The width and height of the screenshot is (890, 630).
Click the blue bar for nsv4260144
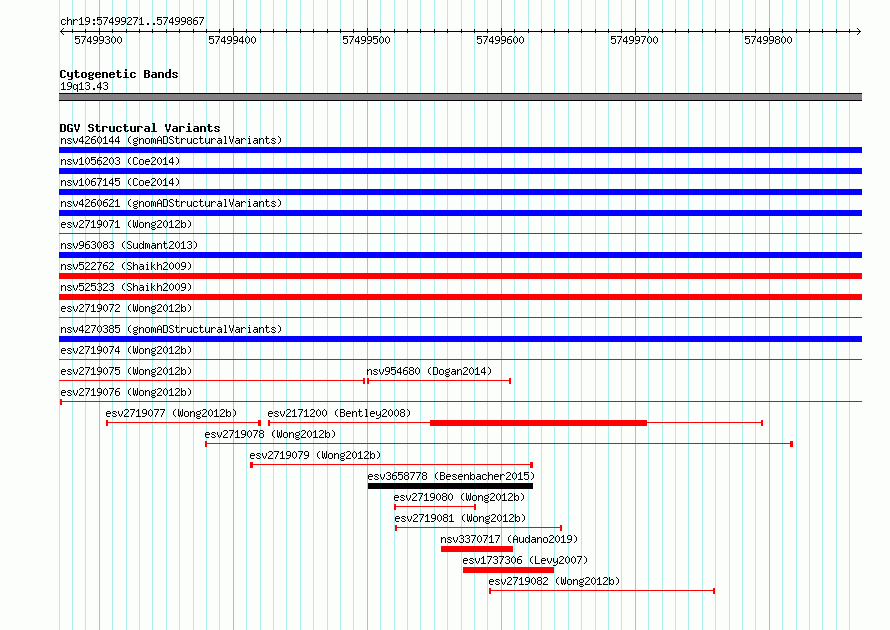[460, 150]
